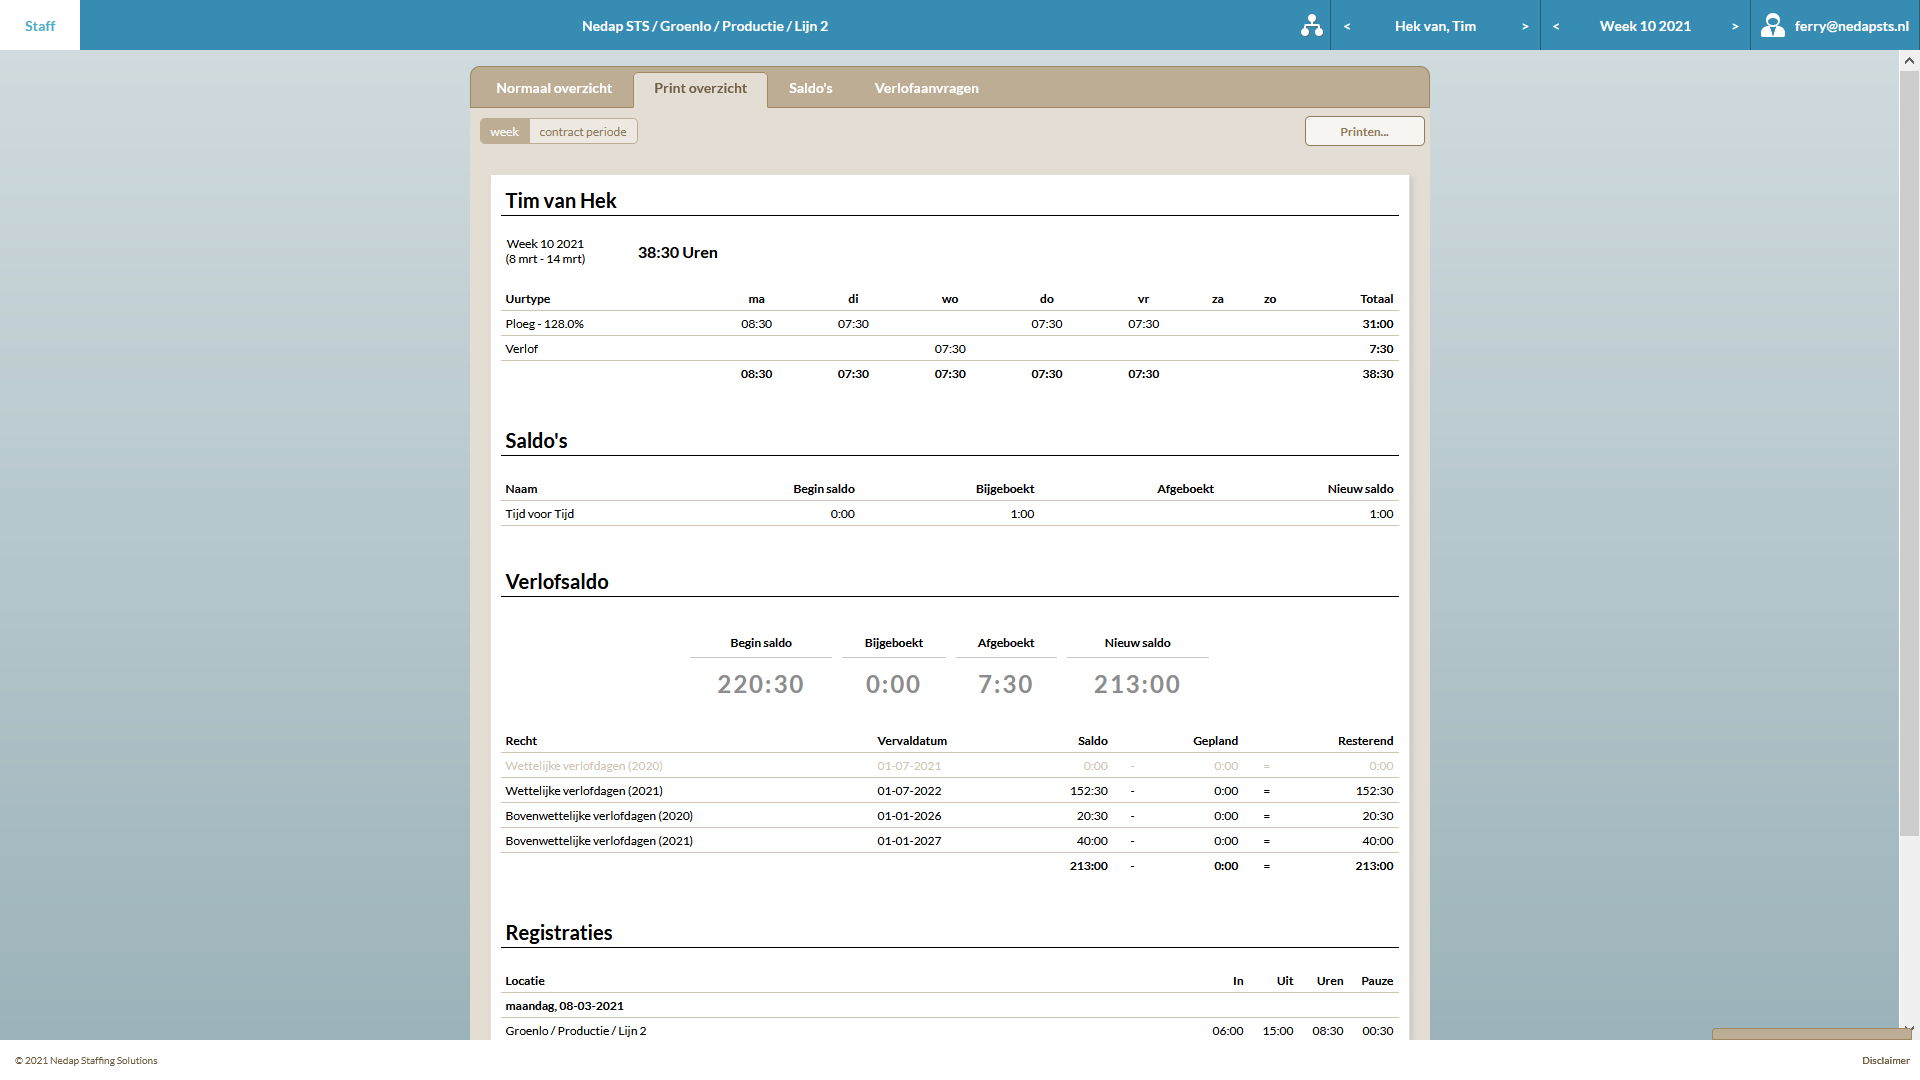
Task: Advance to Week 11 using the right arrow
Action: coord(1735,26)
